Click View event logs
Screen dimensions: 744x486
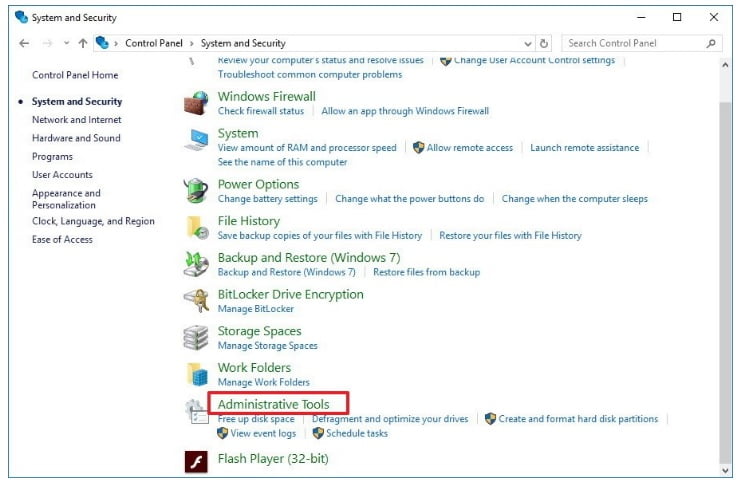[x=263, y=433]
